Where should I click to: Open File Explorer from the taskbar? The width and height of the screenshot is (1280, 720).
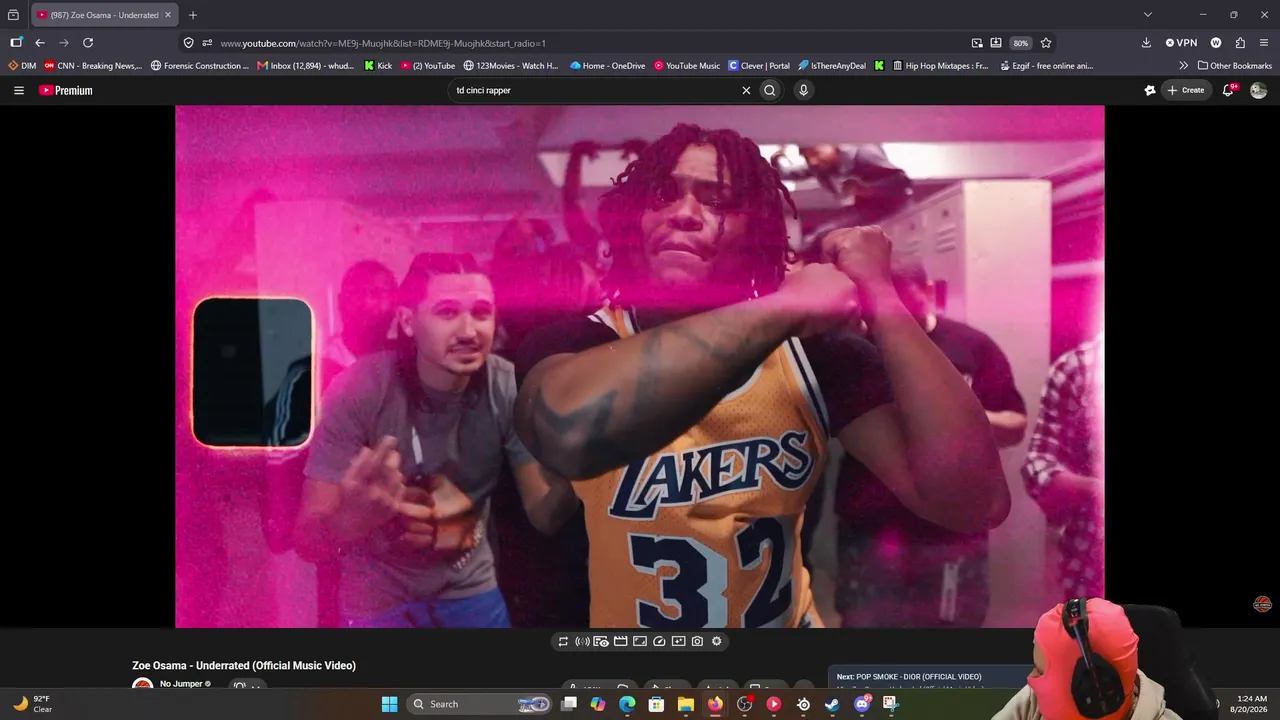(x=686, y=704)
